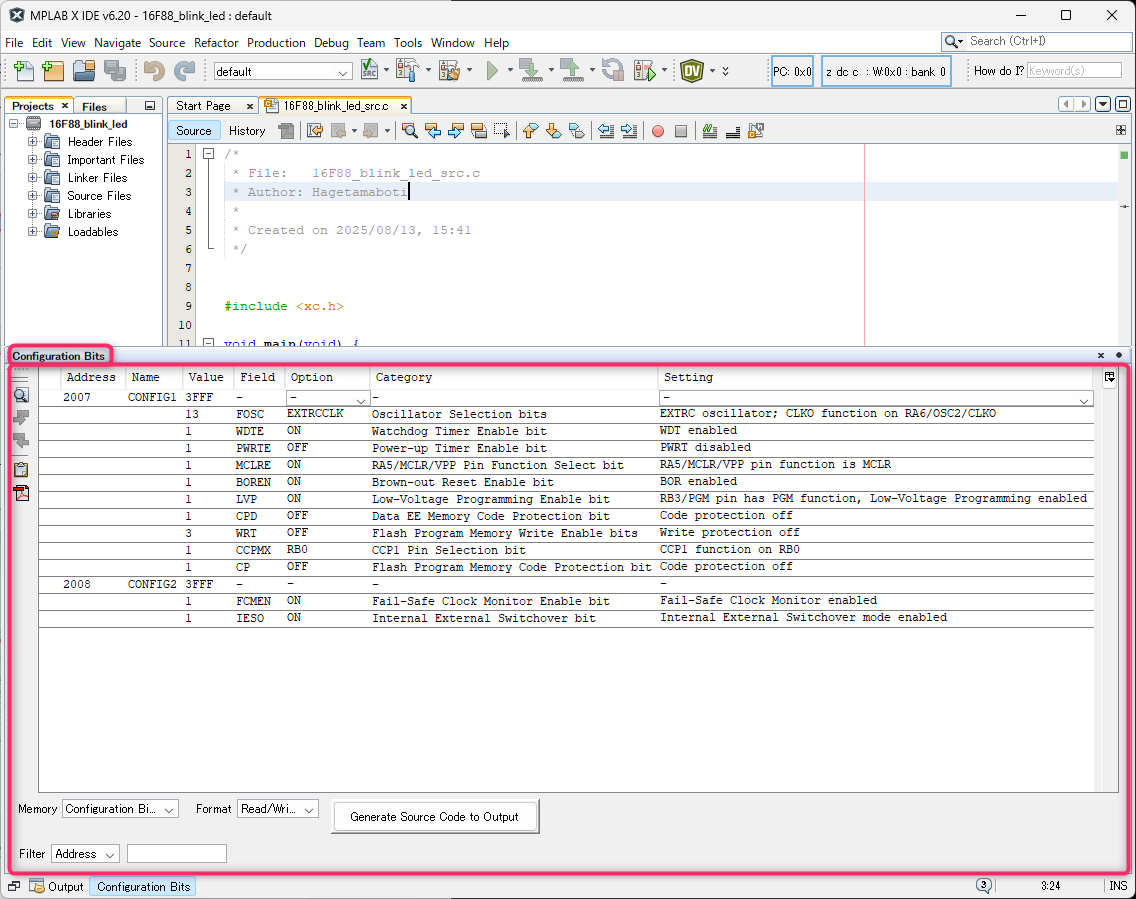The width and height of the screenshot is (1136, 899).
Task: Open the Memory dropdown set to Configuration Bits
Action: point(120,809)
